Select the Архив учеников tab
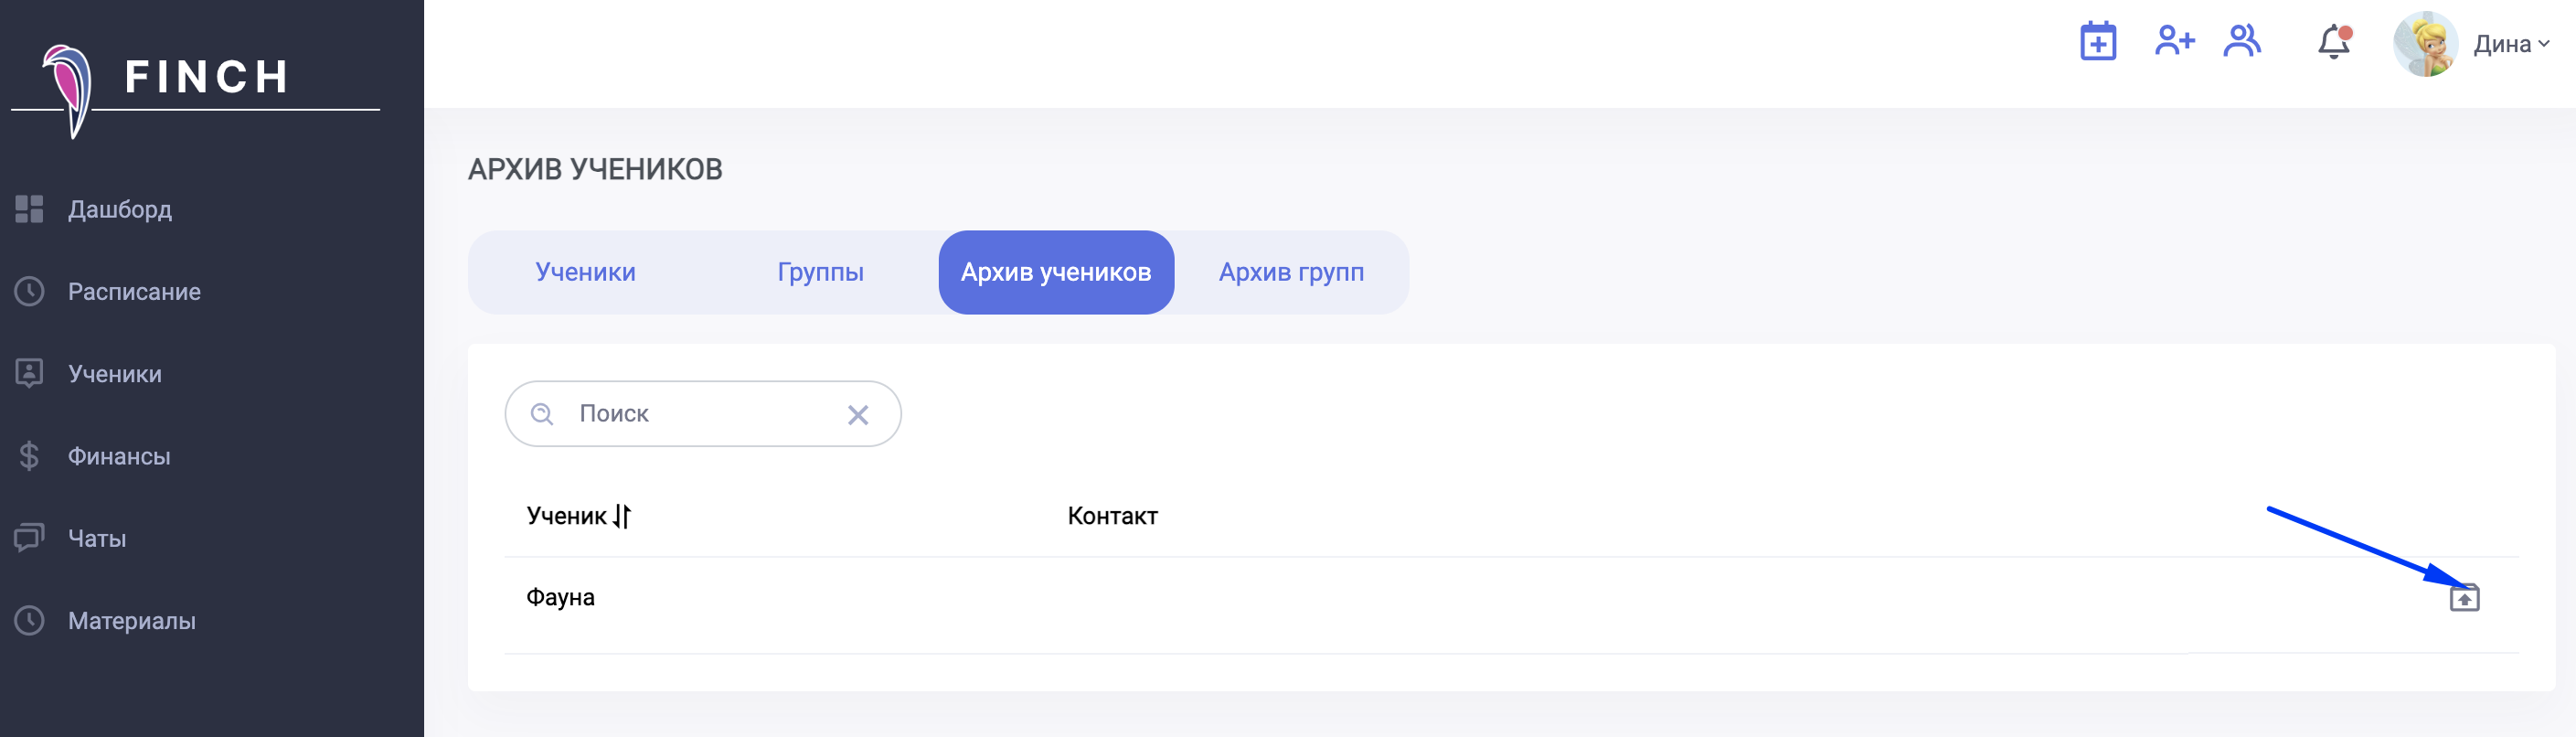Screen dimensions: 2576x737 click(x=1055, y=272)
